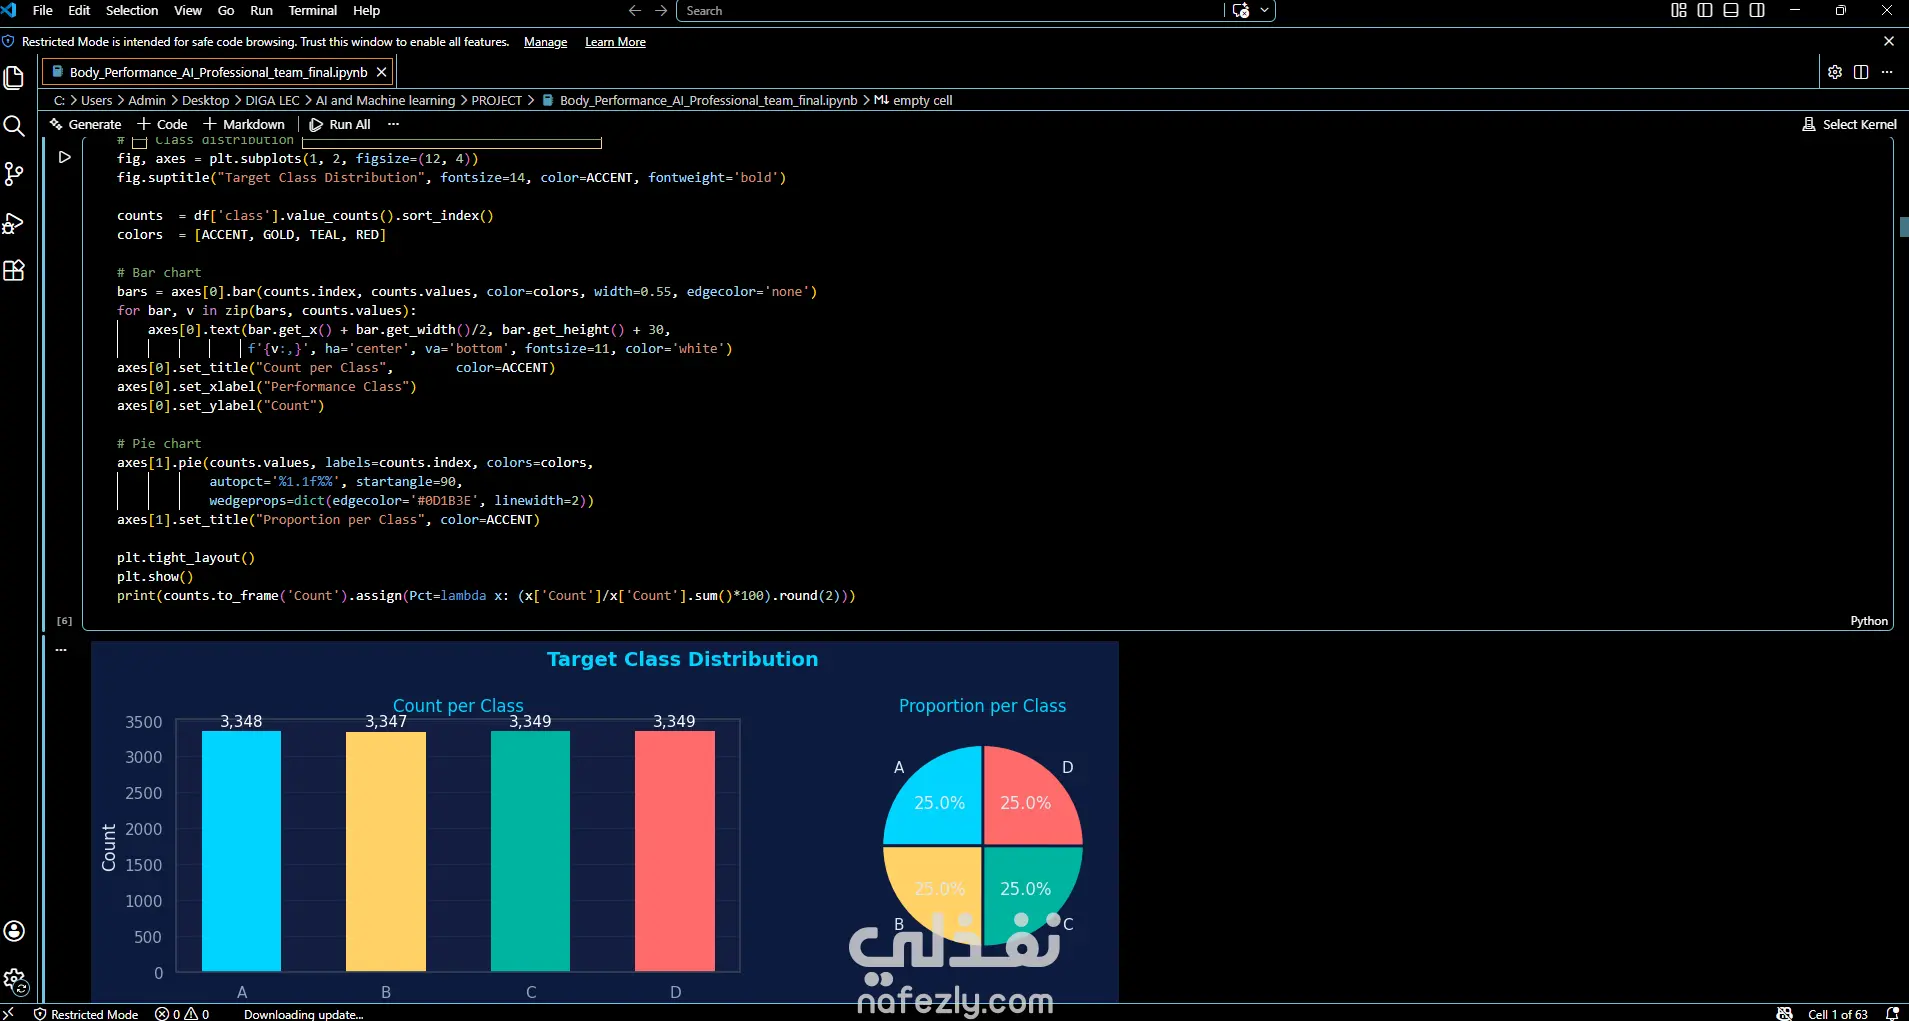Click the Target Class Distribution chart output
This screenshot has height=1021, width=1909.
(605, 822)
